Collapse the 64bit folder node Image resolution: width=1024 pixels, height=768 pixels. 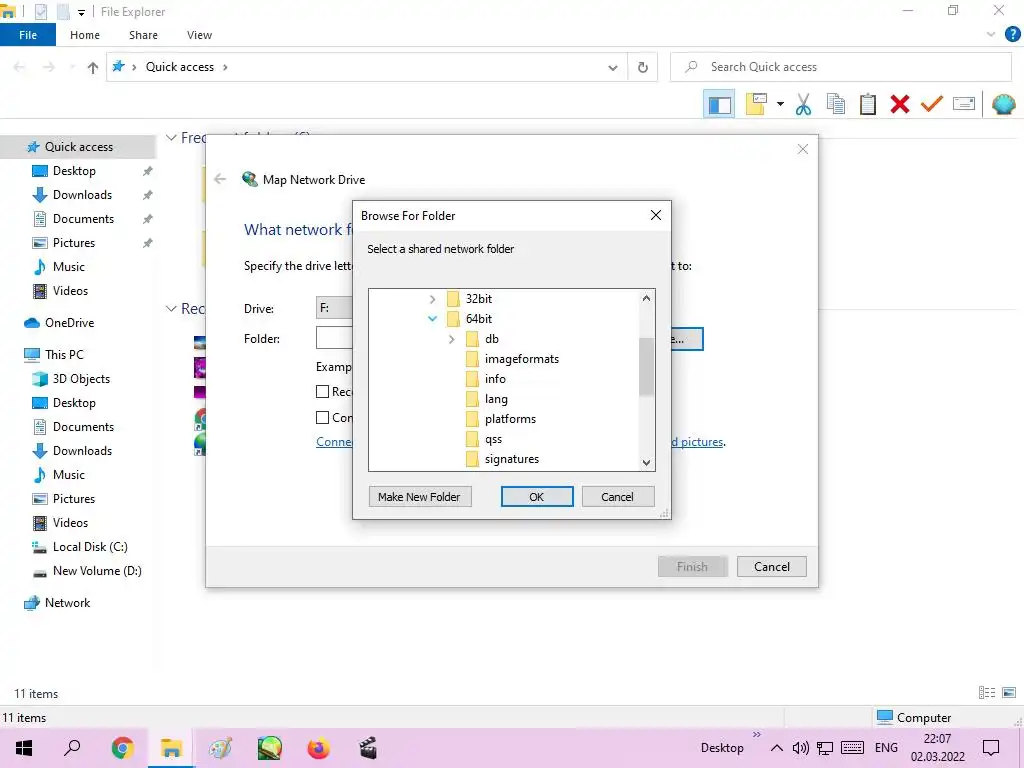432,319
